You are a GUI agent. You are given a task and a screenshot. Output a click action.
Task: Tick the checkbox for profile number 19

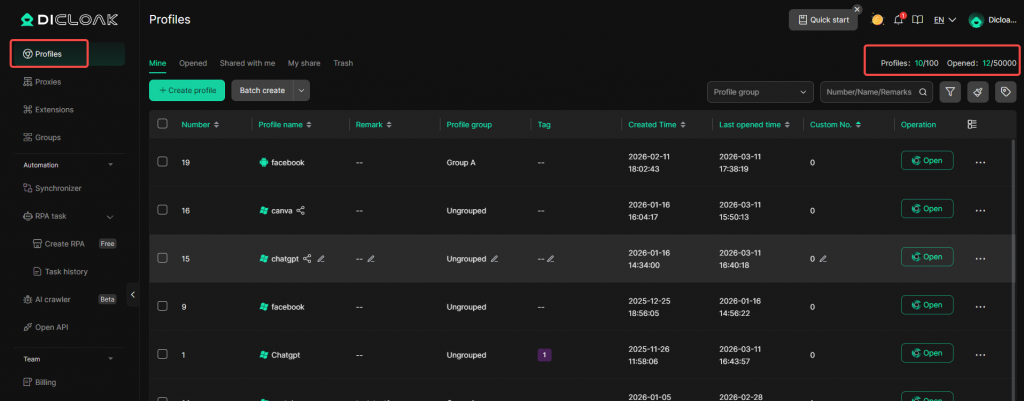(x=163, y=162)
